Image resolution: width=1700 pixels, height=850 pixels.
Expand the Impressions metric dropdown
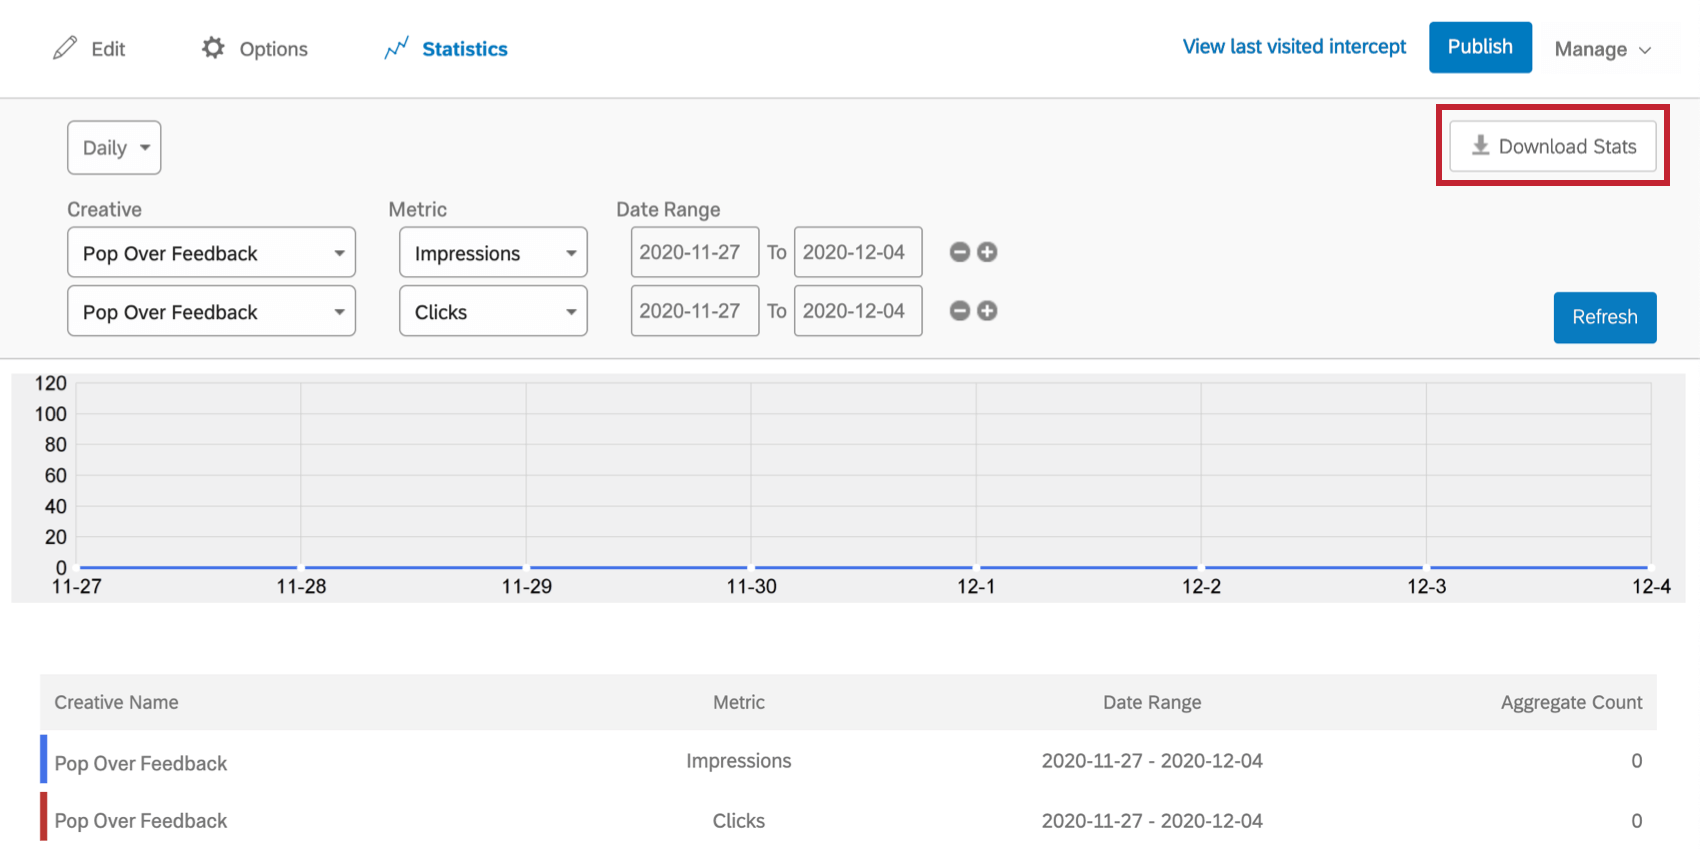pos(493,253)
